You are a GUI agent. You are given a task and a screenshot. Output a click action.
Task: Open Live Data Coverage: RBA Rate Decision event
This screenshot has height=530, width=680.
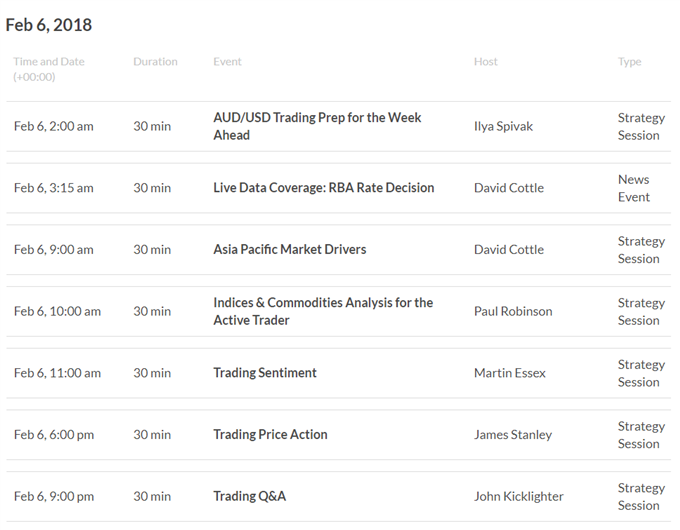point(324,188)
